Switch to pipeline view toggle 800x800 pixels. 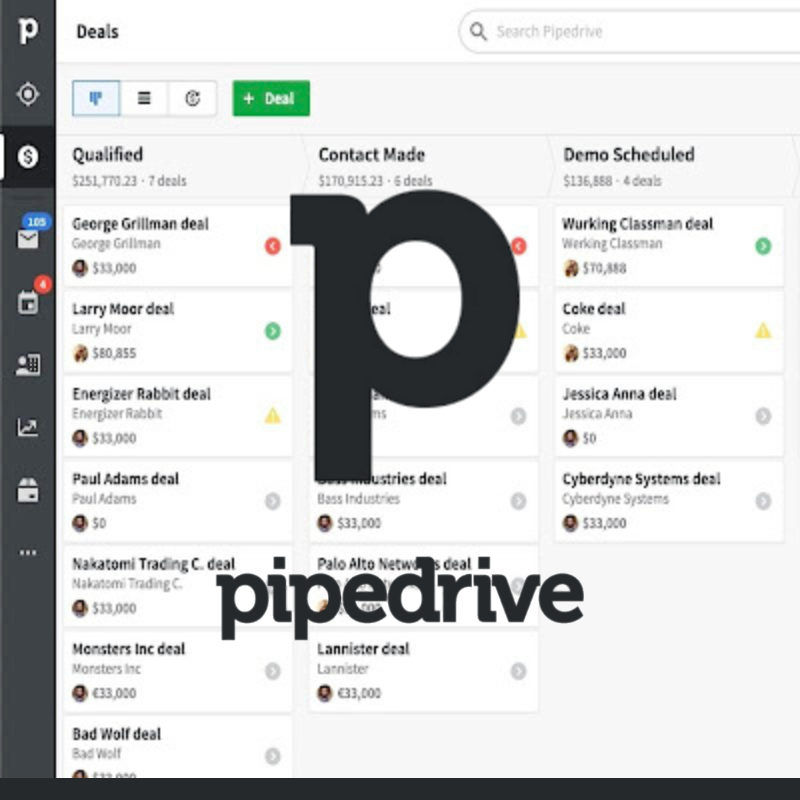(97, 99)
